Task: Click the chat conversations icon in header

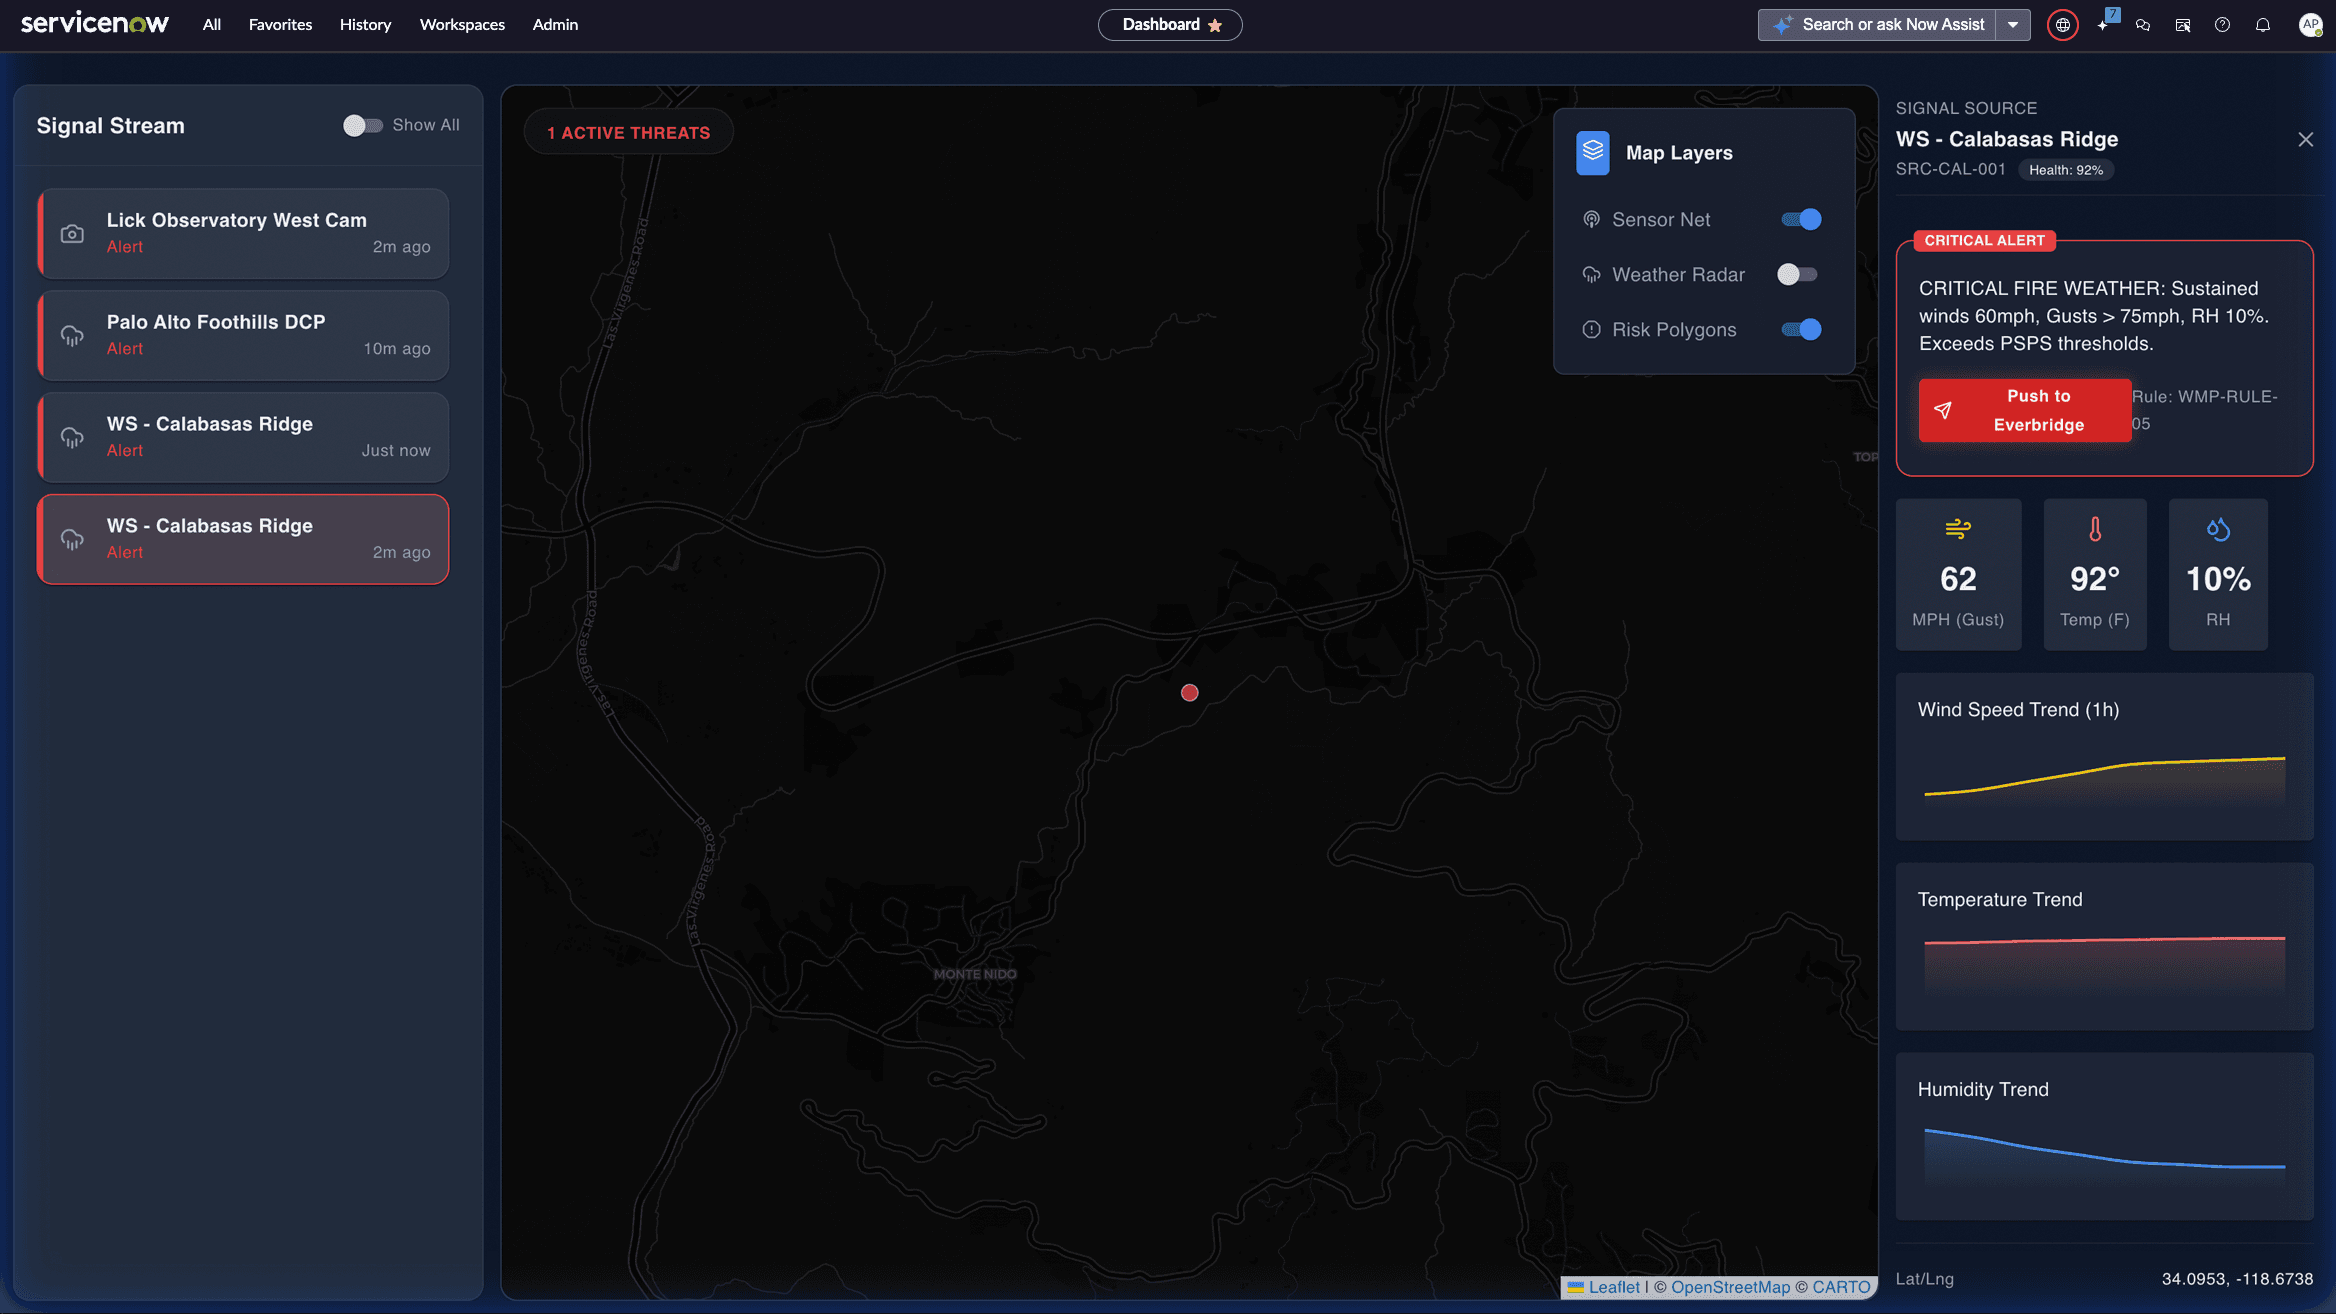Action: (2143, 24)
